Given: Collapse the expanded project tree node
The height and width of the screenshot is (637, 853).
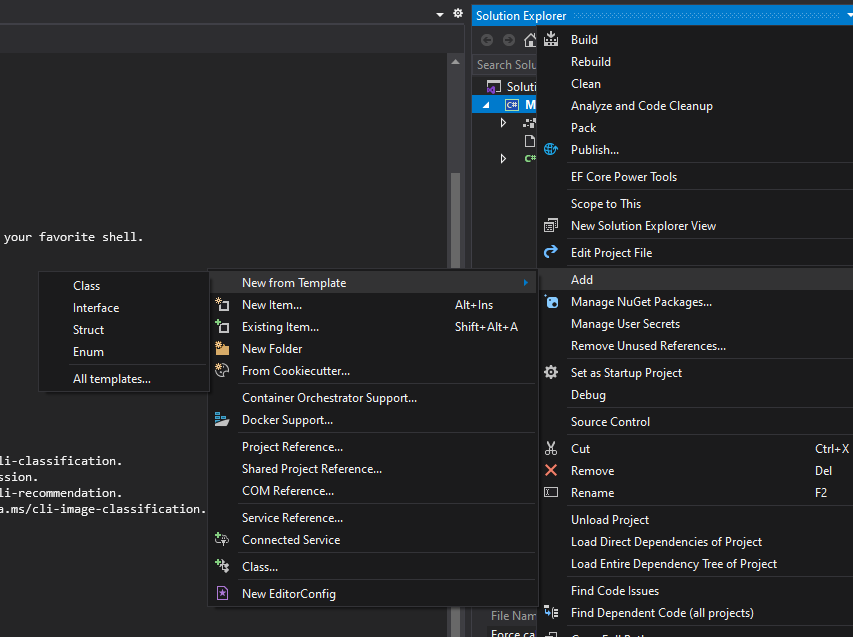Looking at the screenshot, I should pos(484,103).
